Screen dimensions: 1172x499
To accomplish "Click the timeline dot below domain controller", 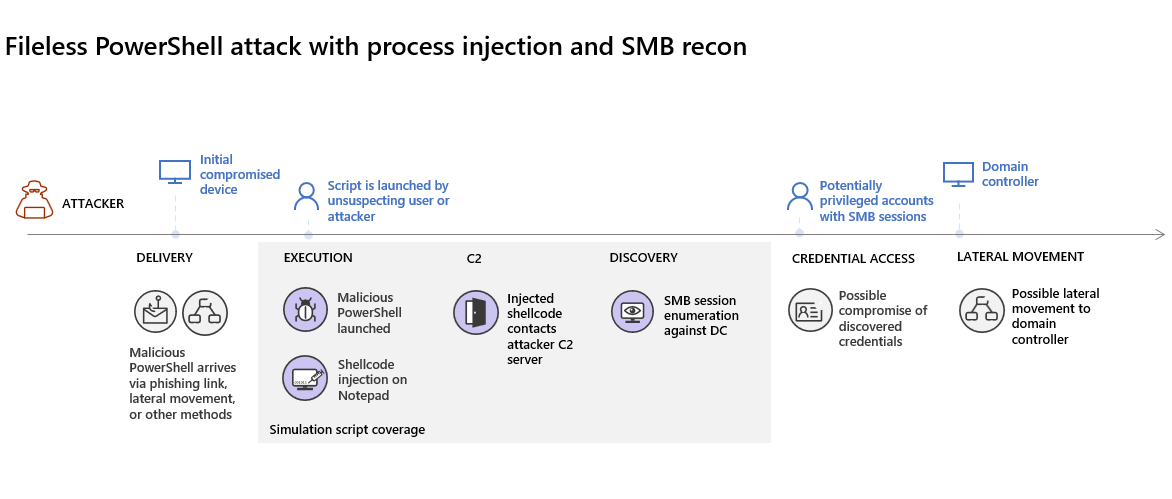I will tap(959, 233).
